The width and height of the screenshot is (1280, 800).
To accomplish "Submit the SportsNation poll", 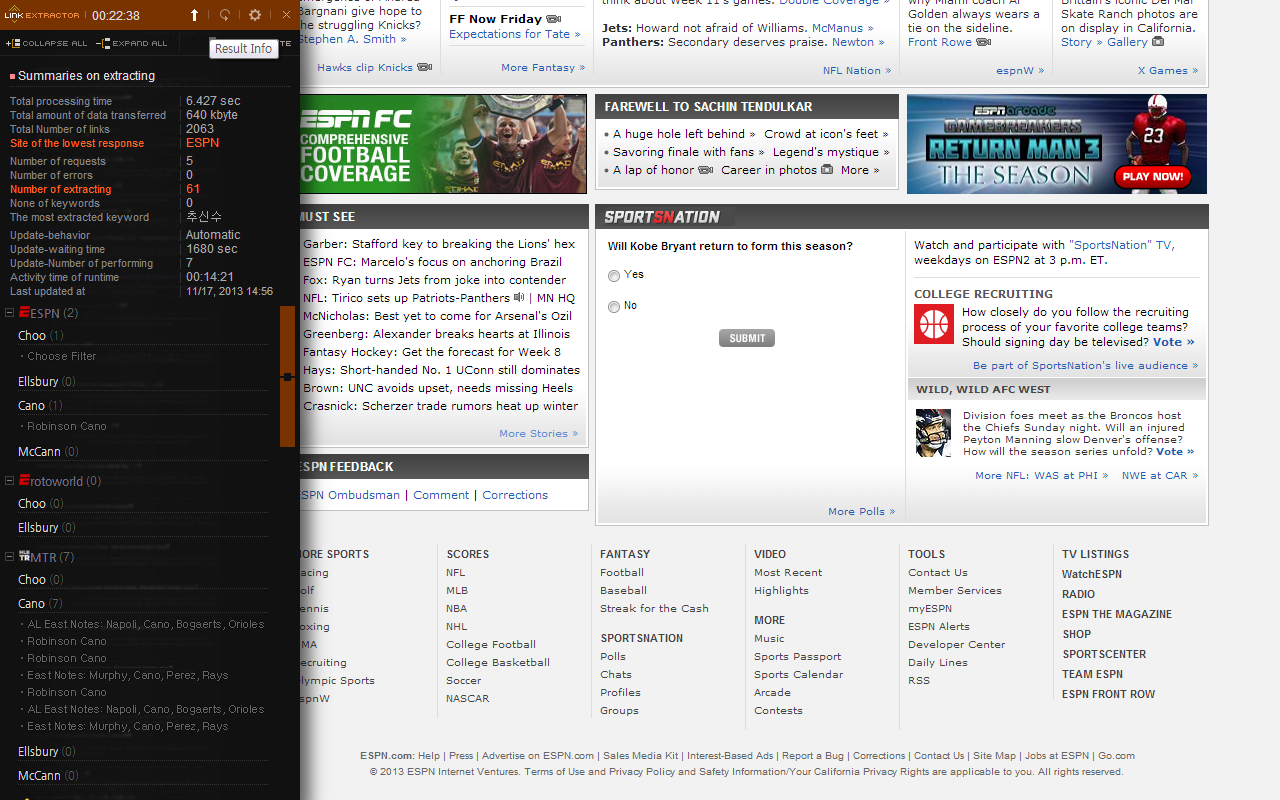I will [747, 338].
